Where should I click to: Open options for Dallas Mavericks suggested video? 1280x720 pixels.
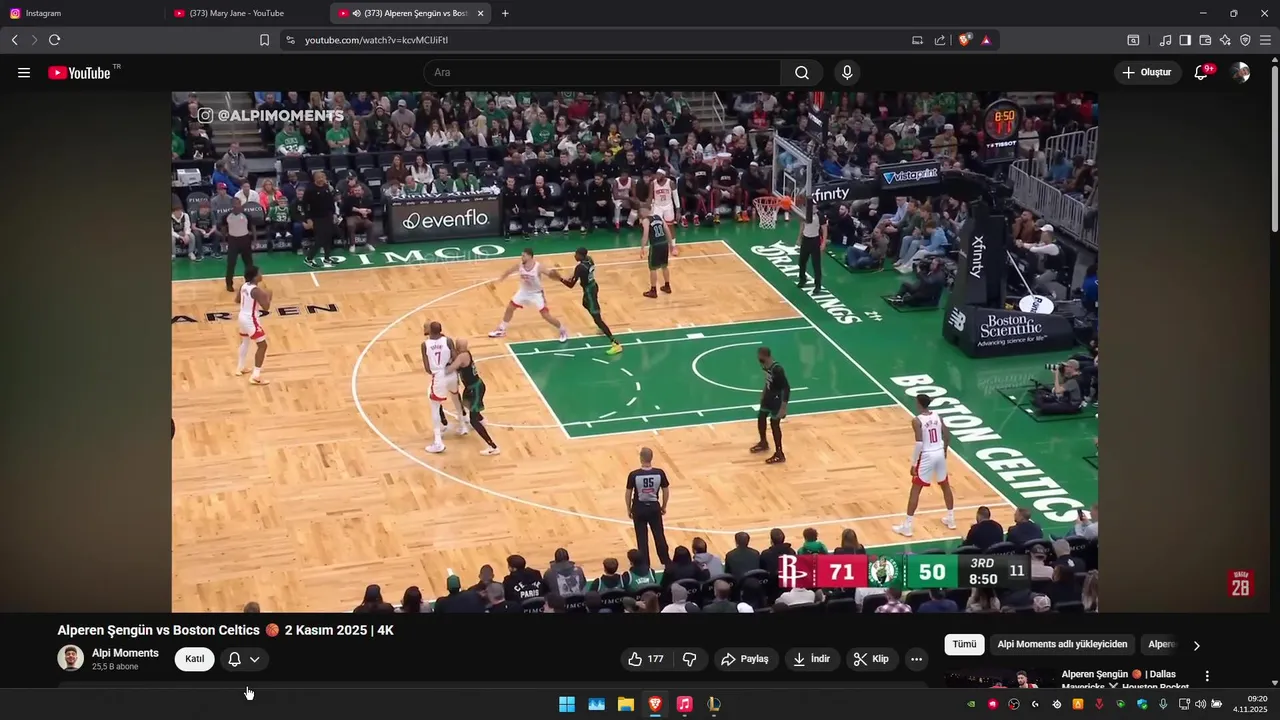point(1207,676)
